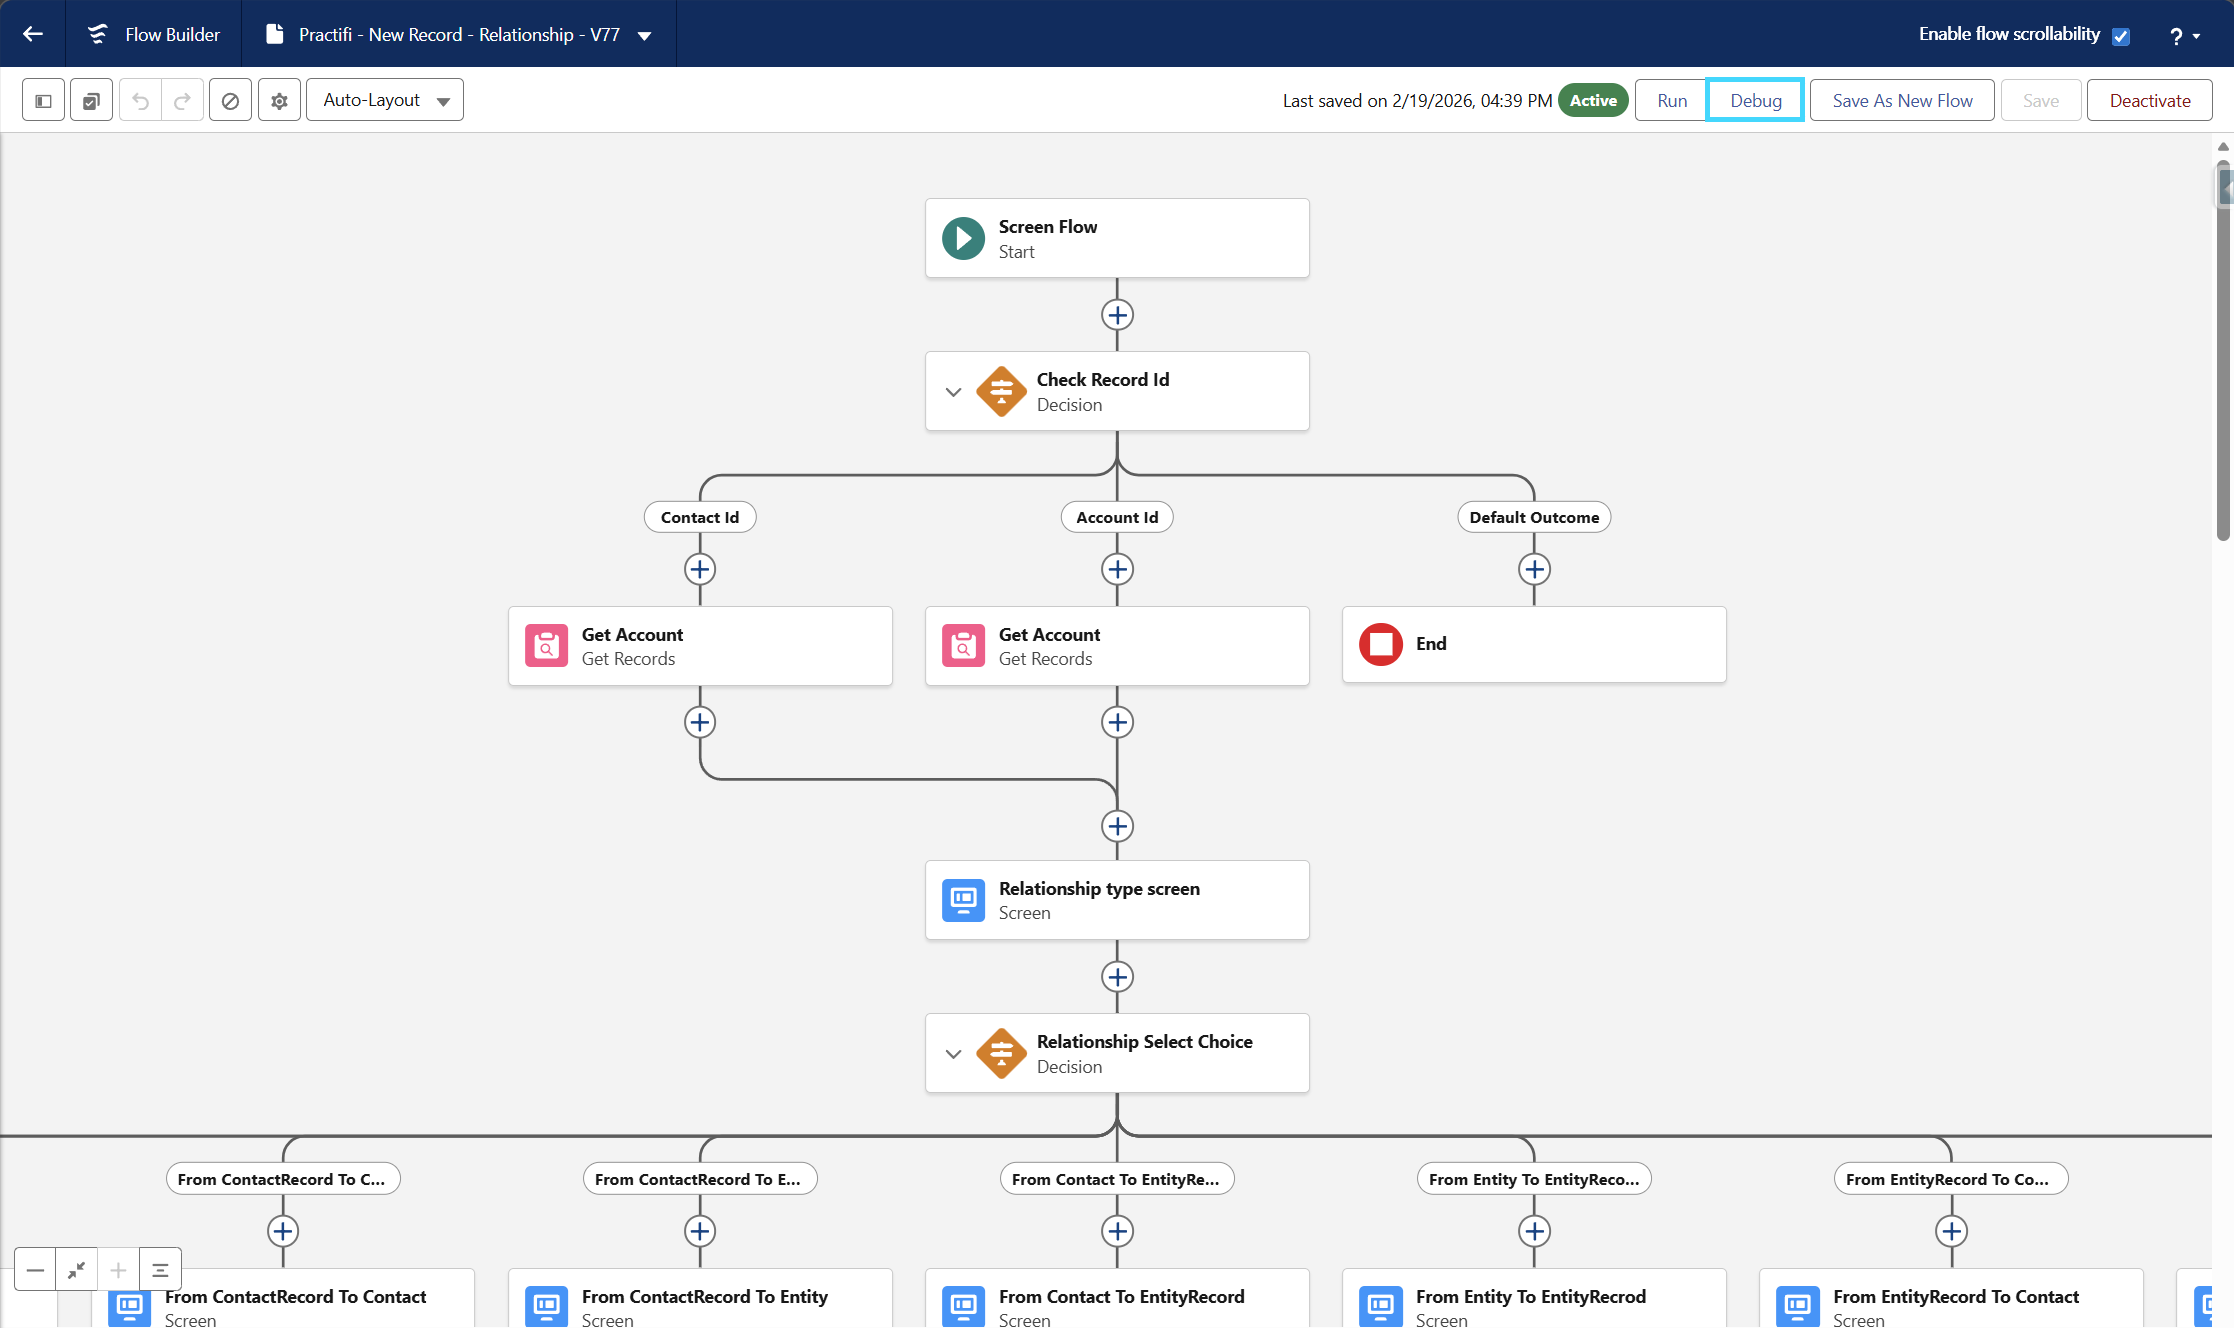Add element below Get Account under Contact Id

700,722
